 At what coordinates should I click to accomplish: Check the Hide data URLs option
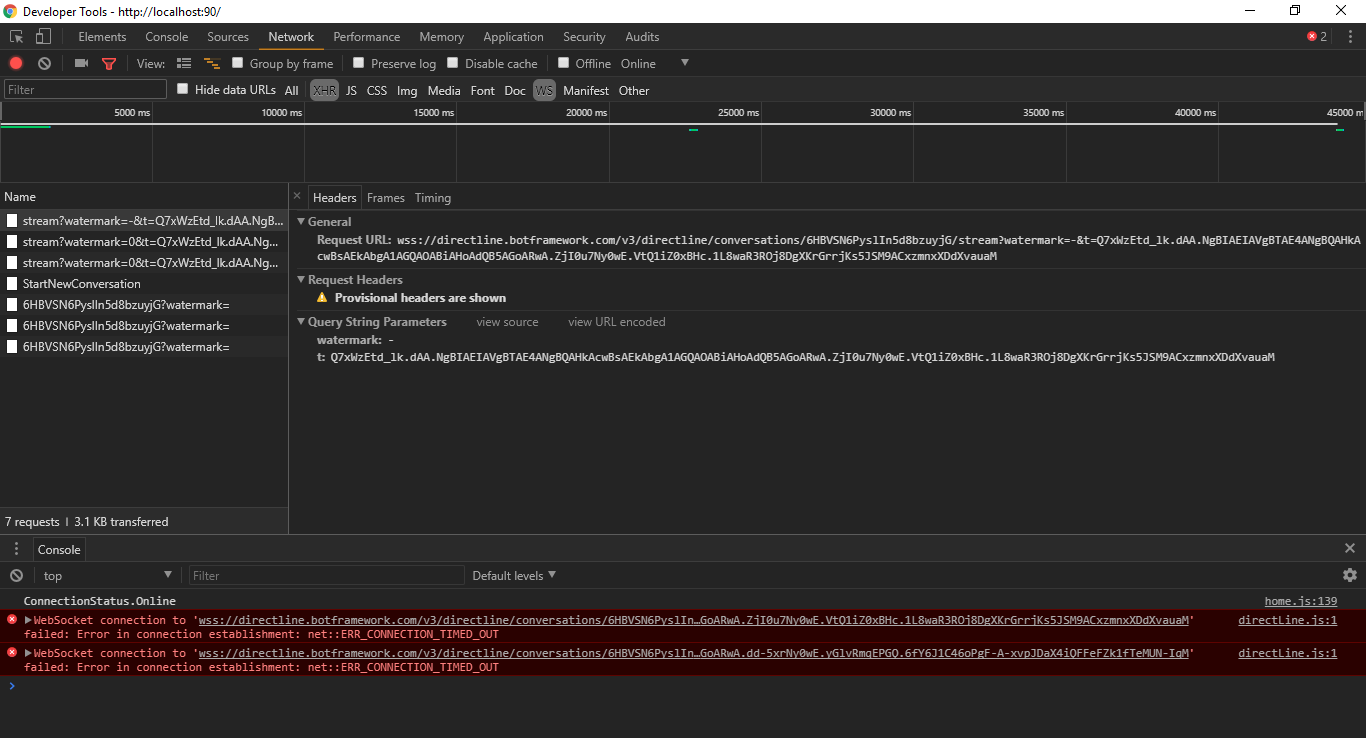click(182, 89)
